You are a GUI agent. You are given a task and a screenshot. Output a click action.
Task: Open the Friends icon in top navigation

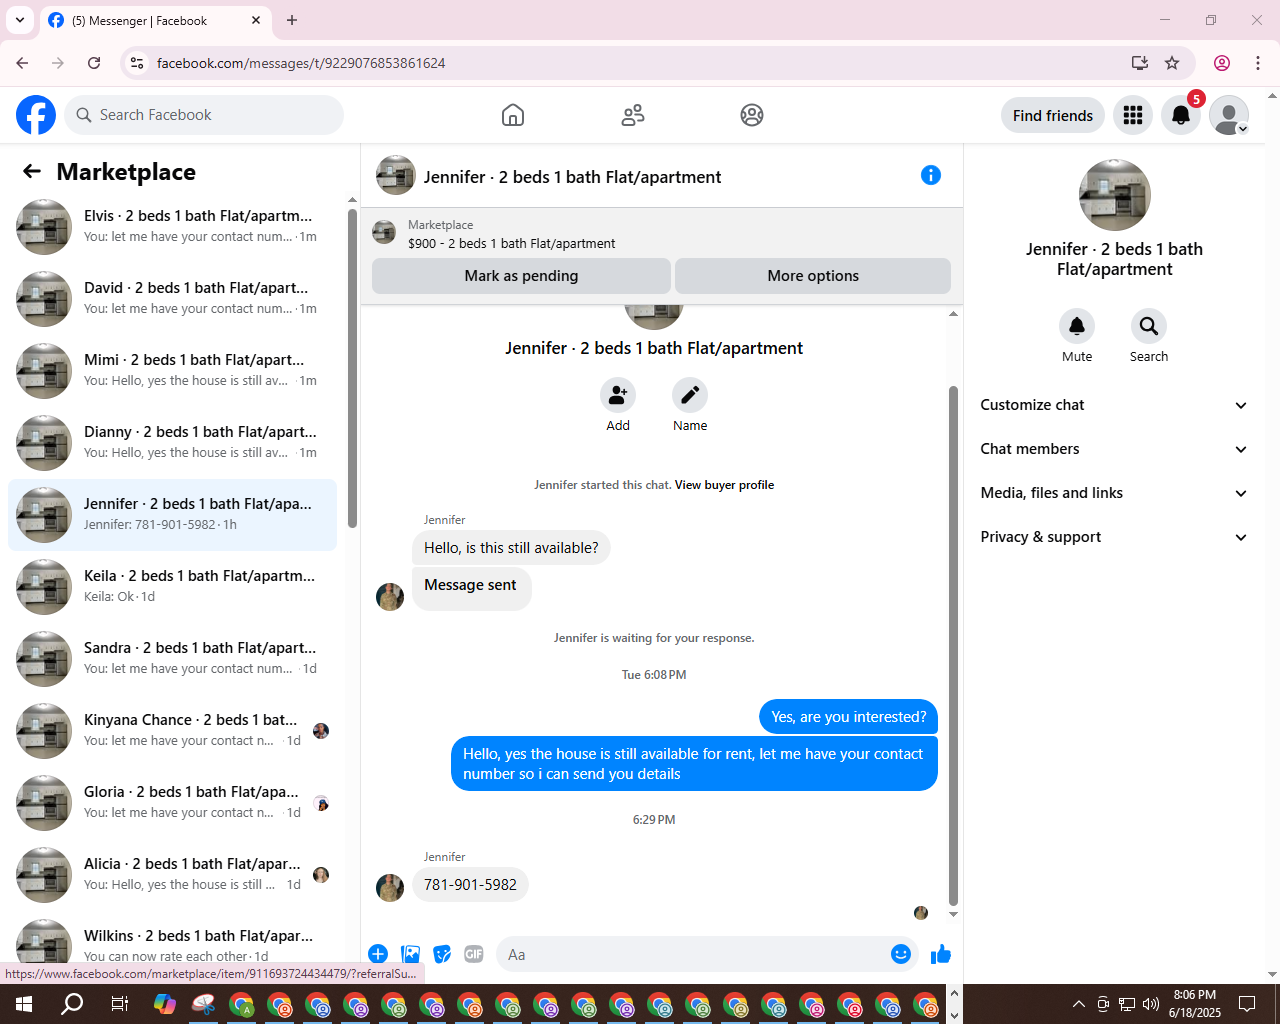633,115
